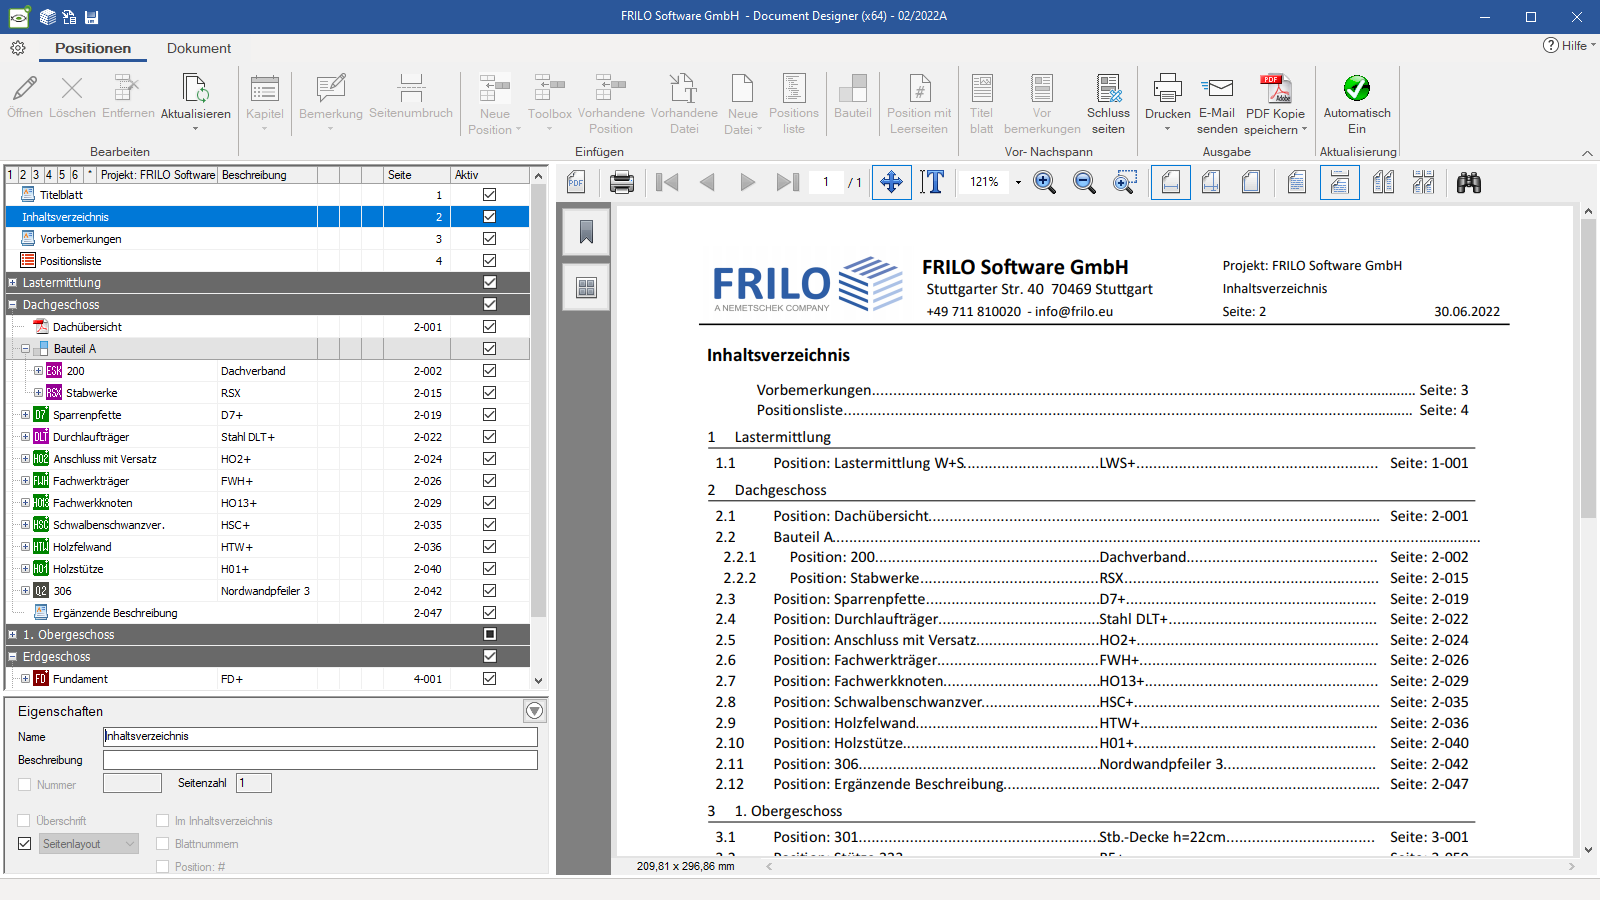The width and height of the screenshot is (1600, 900).
Task: Select the pan/move tool
Action: [891, 182]
